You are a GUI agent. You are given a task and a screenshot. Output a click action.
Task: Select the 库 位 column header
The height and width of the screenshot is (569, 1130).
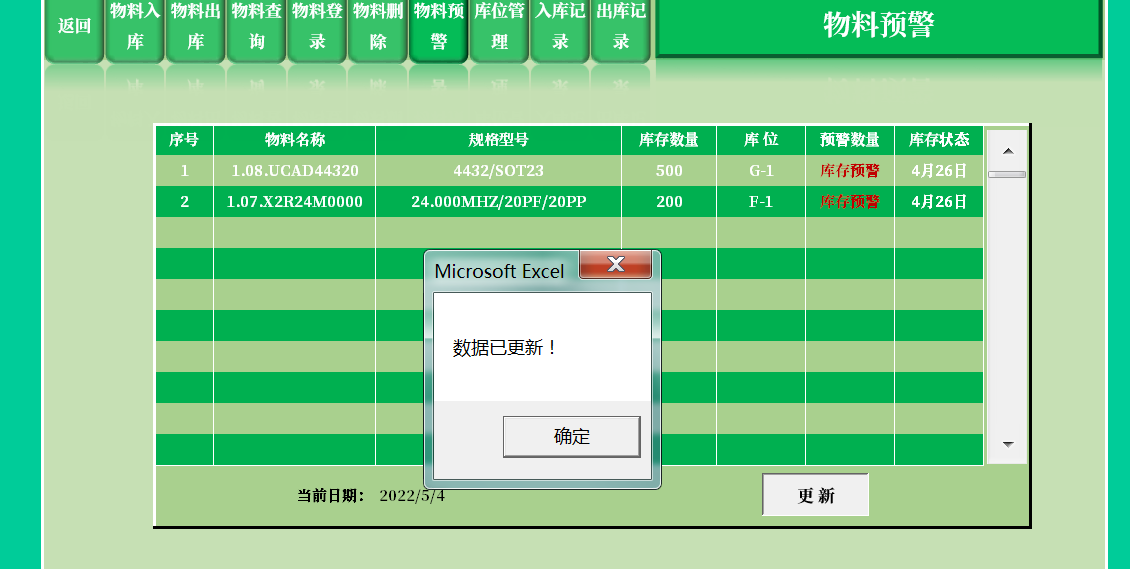761,140
